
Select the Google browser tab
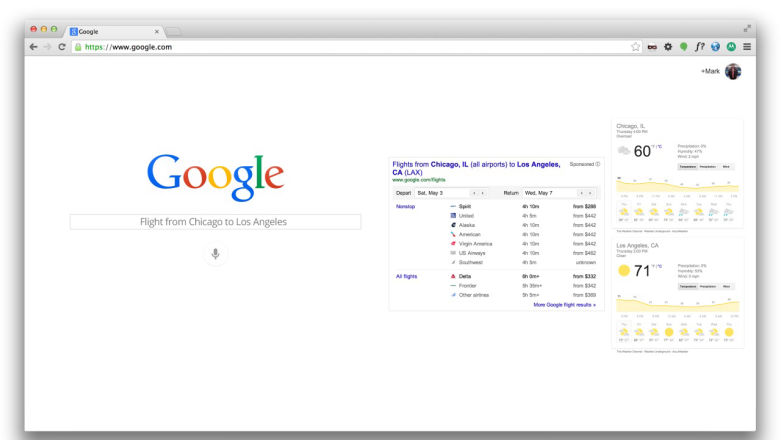click(x=115, y=31)
